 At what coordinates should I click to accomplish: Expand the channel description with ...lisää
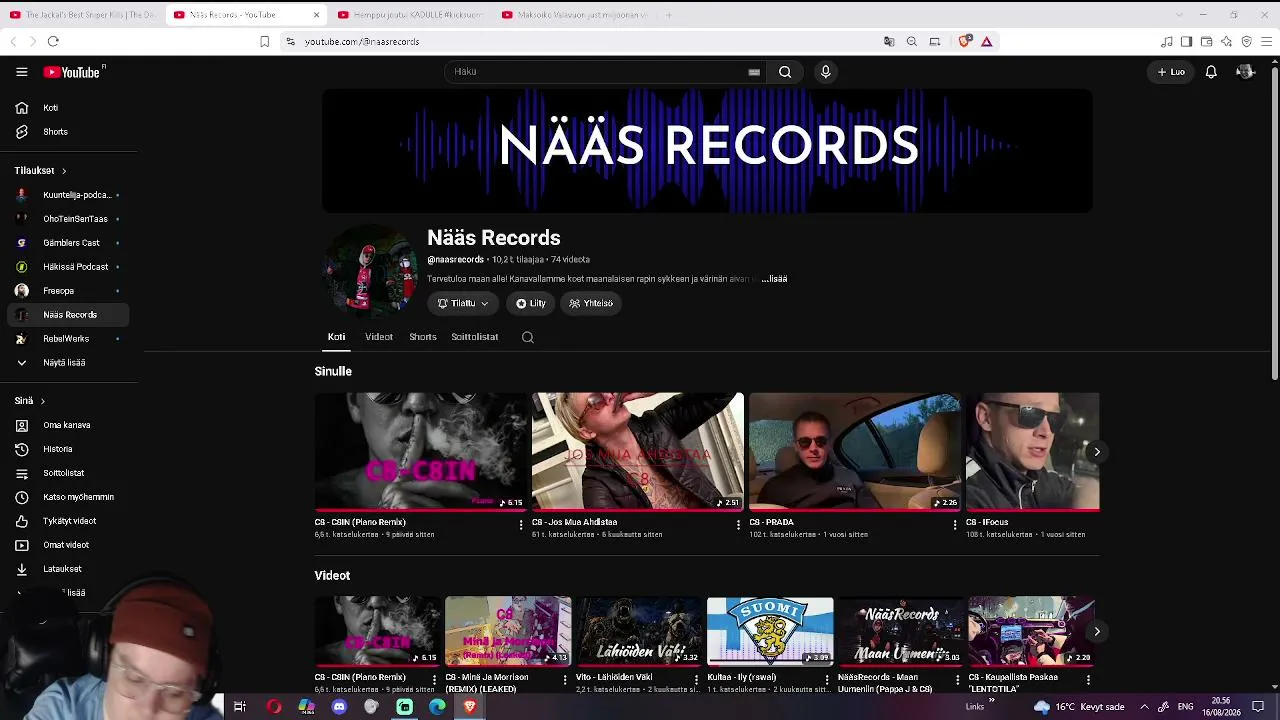point(774,279)
